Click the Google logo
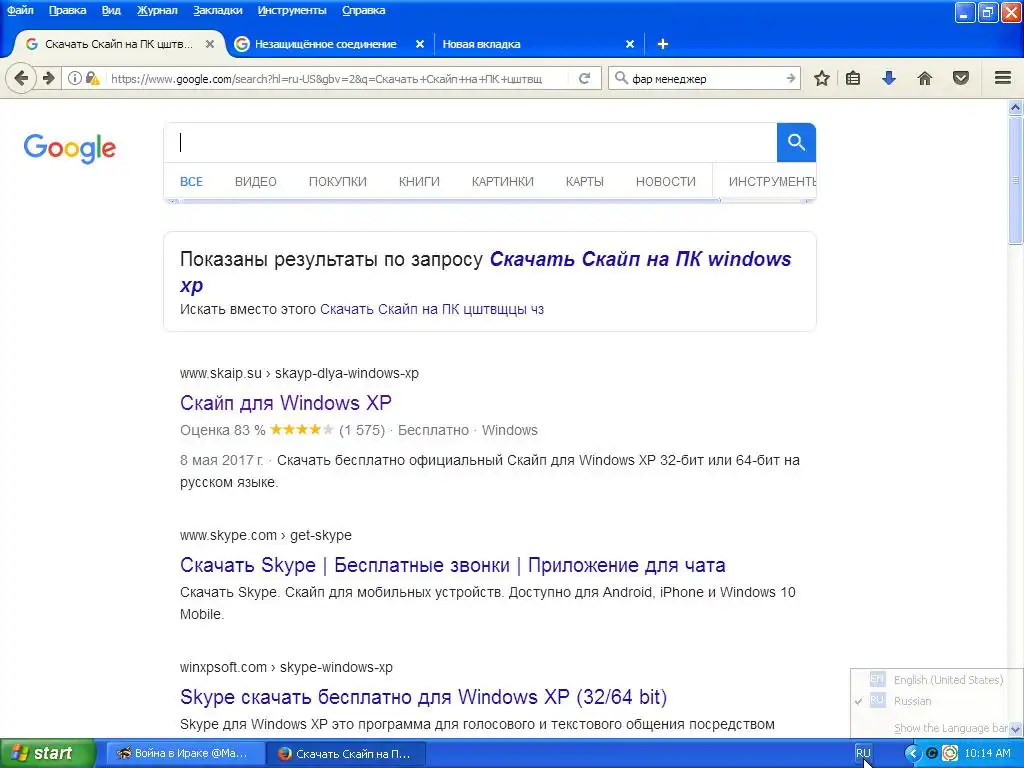The height and width of the screenshot is (768, 1024). pos(70,148)
